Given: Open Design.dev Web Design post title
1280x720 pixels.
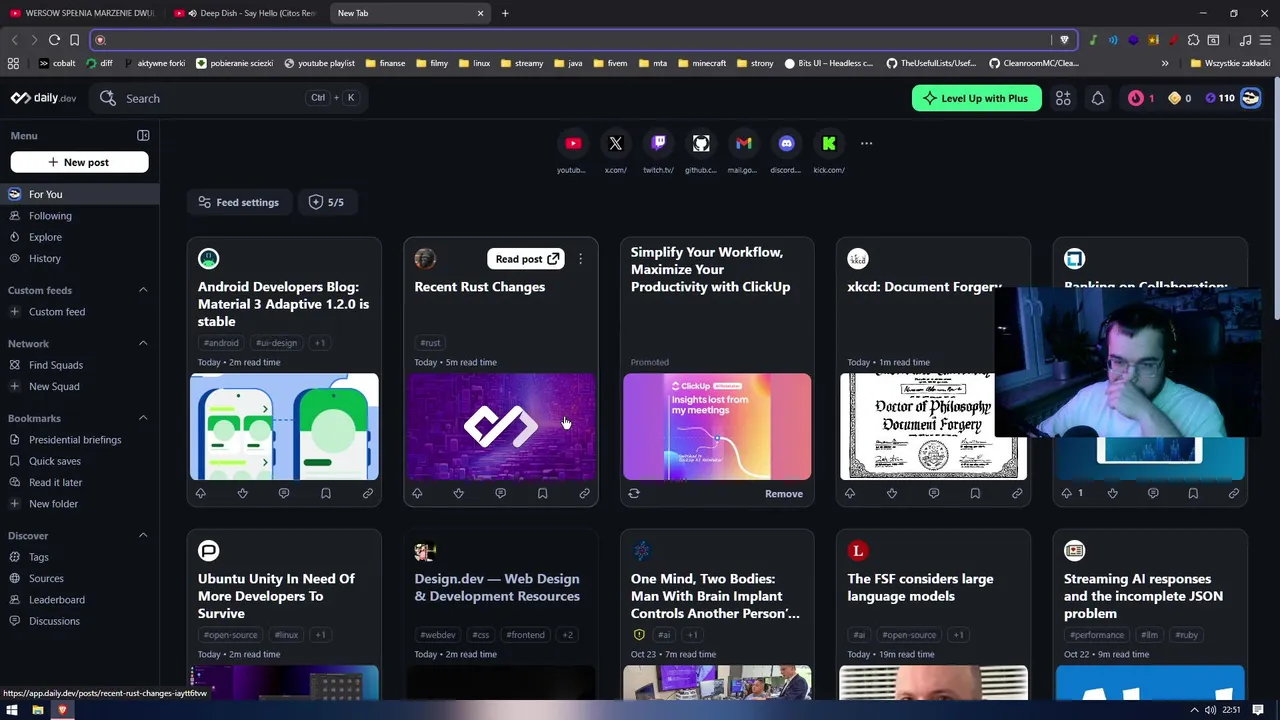Looking at the screenshot, I should [497, 587].
